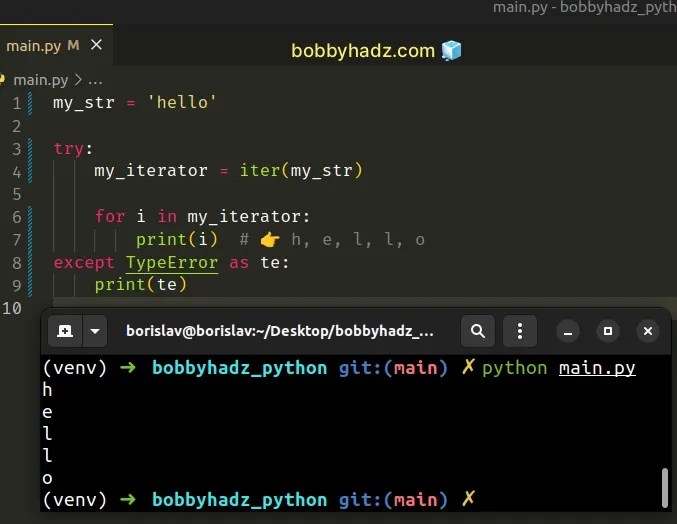Click my_iterator variable on line 4

(151, 171)
